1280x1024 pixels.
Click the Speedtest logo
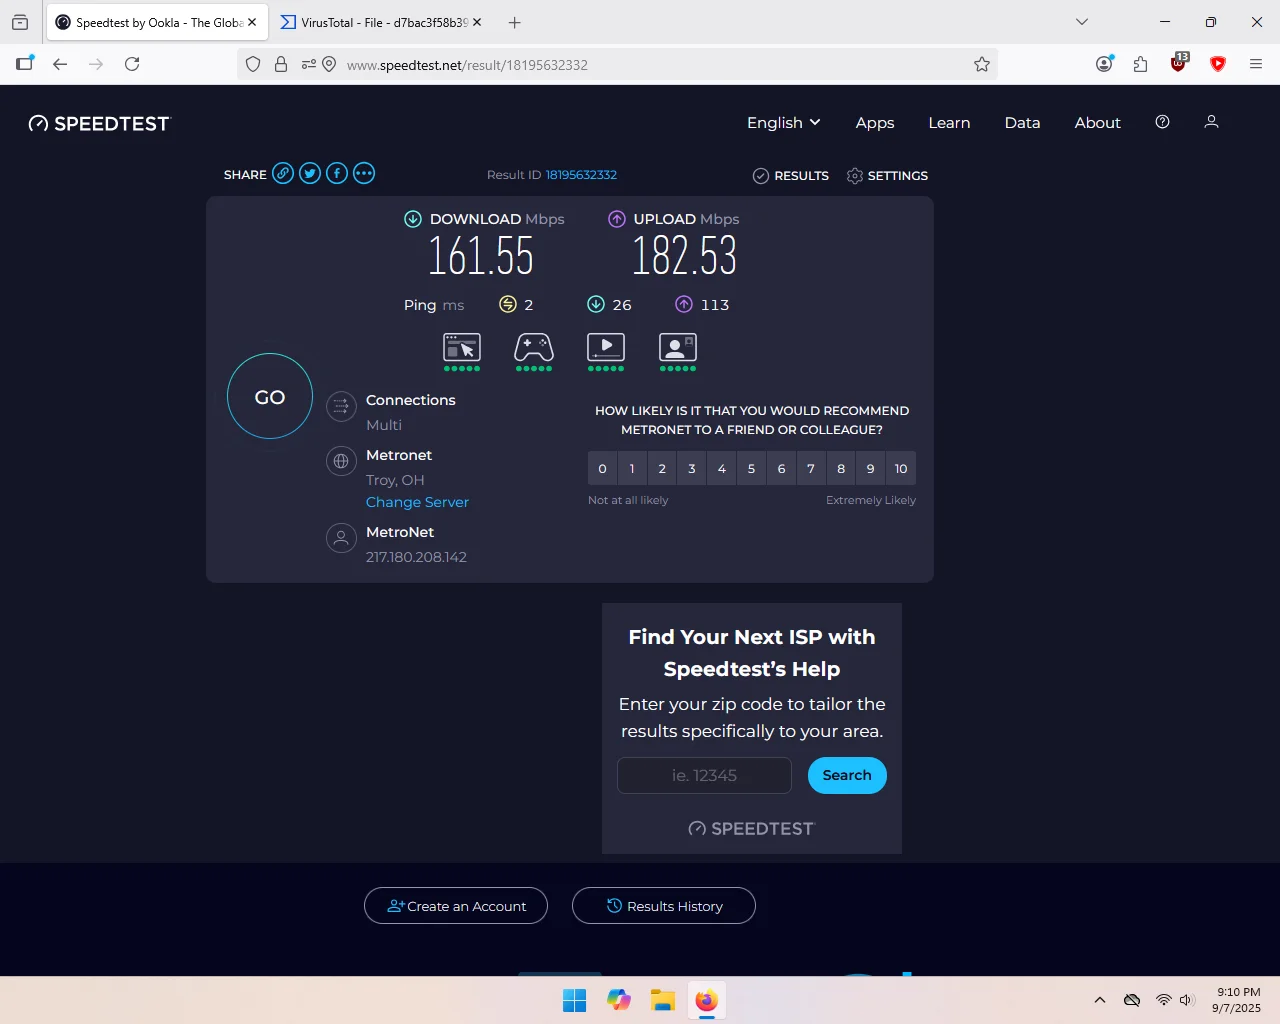[100, 123]
